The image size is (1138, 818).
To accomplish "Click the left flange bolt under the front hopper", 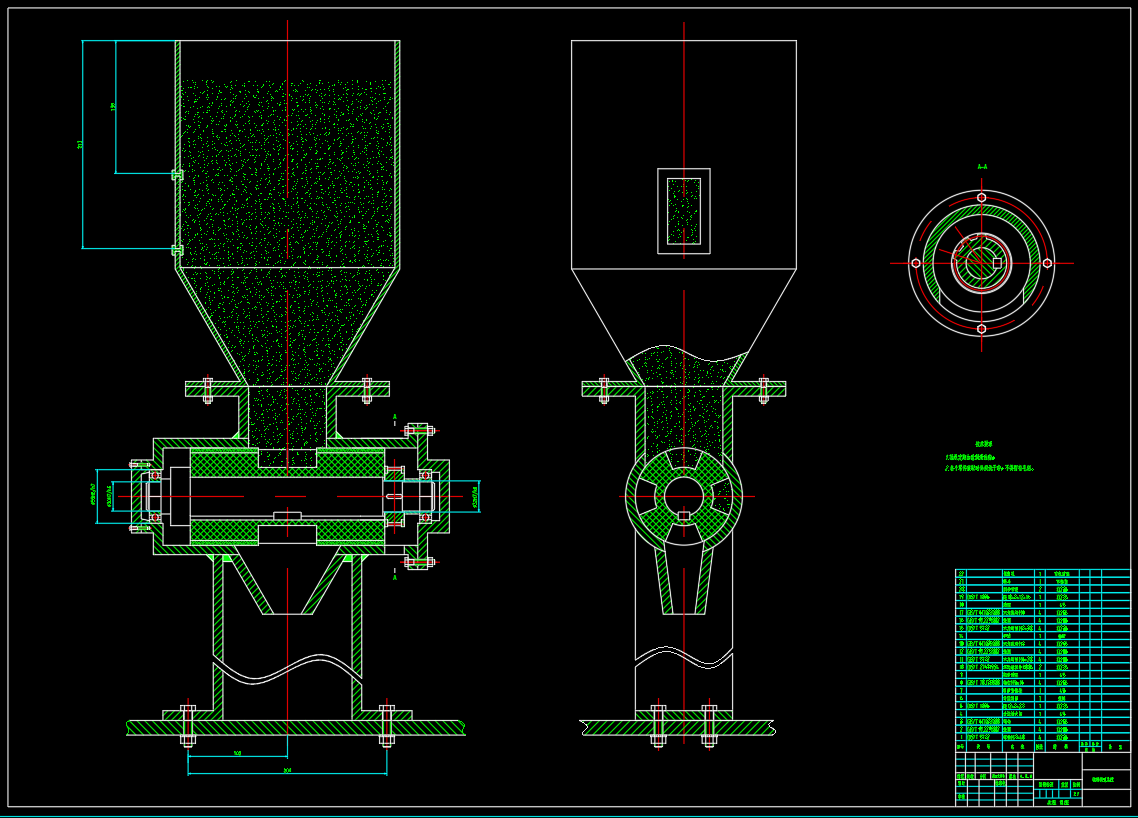I will pyautogui.click(x=208, y=390).
